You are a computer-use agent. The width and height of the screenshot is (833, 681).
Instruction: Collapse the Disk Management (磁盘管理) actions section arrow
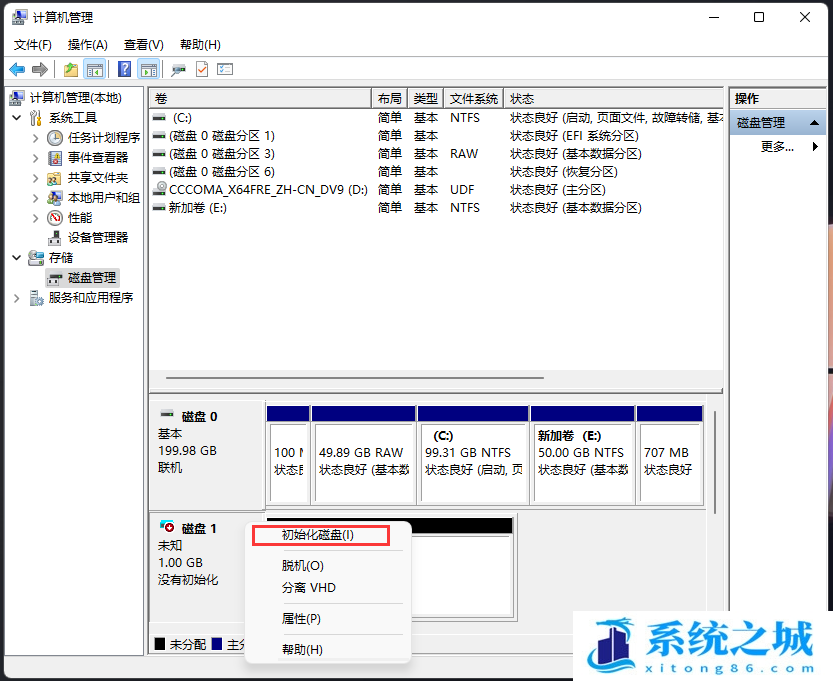click(x=814, y=123)
